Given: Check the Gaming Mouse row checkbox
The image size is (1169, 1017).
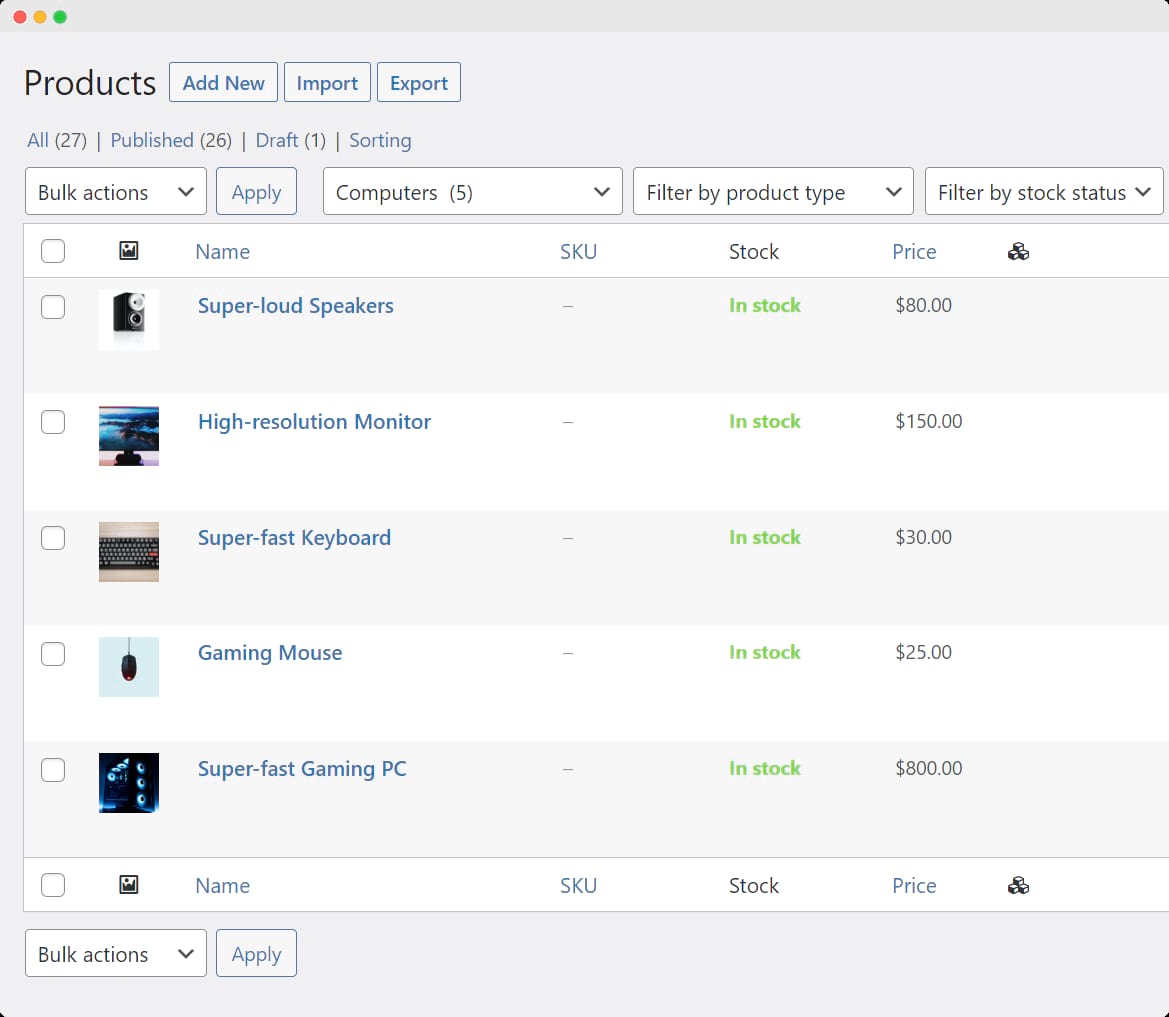Looking at the screenshot, I should pyautogui.click(x=52, y=653).
